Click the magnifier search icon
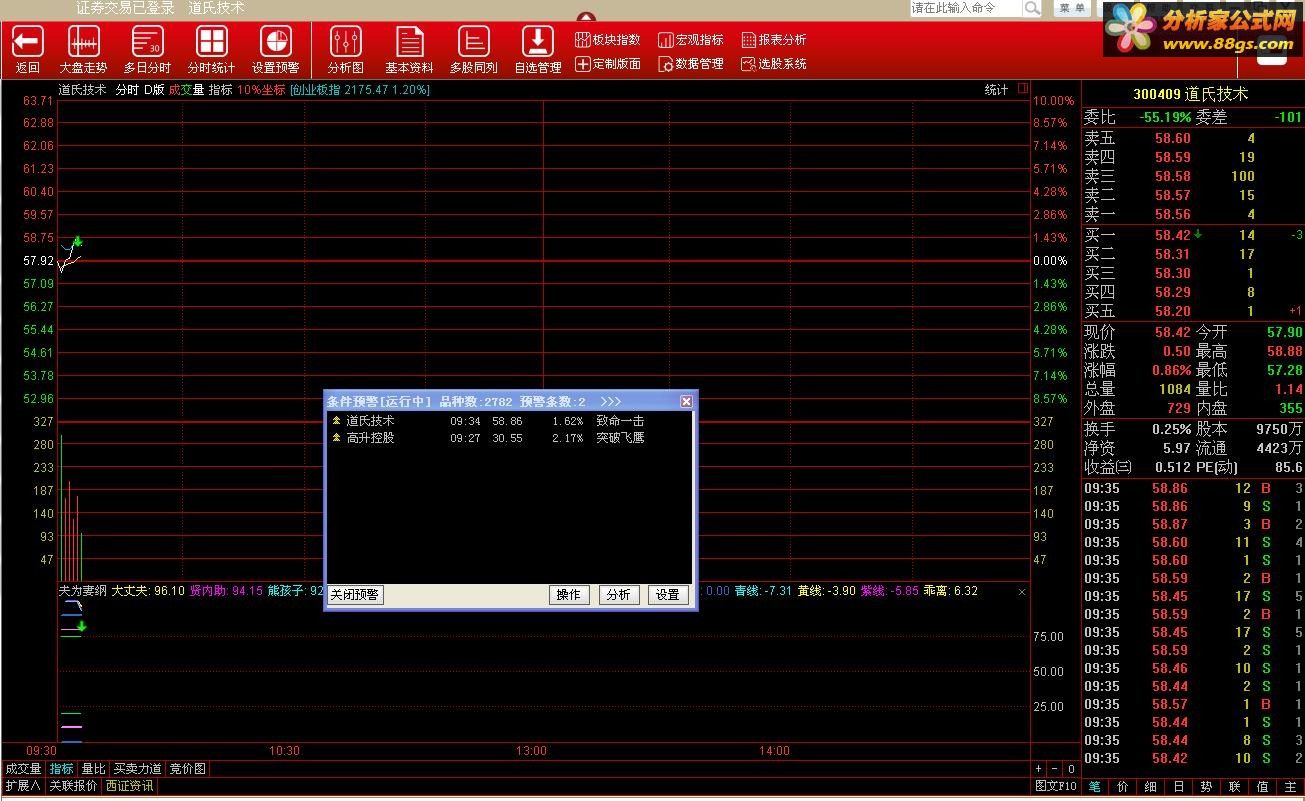This screenshot has height=801, width=1305. 1032,8
